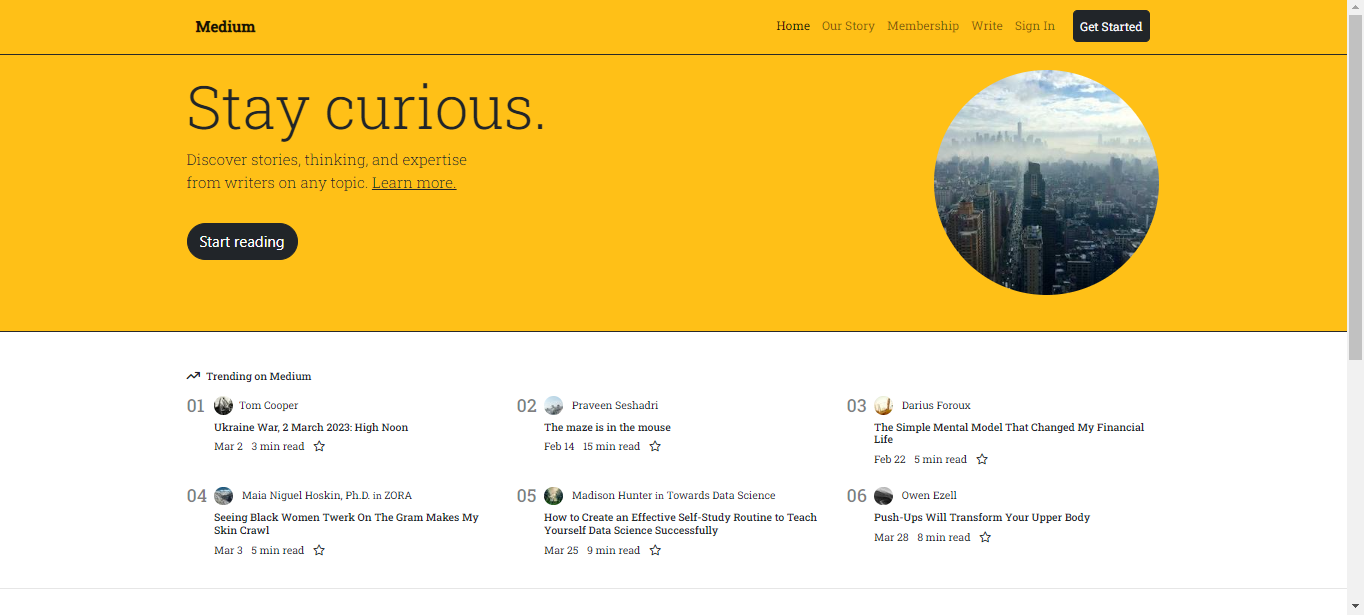Click the 15 min read text

point(611,446)
